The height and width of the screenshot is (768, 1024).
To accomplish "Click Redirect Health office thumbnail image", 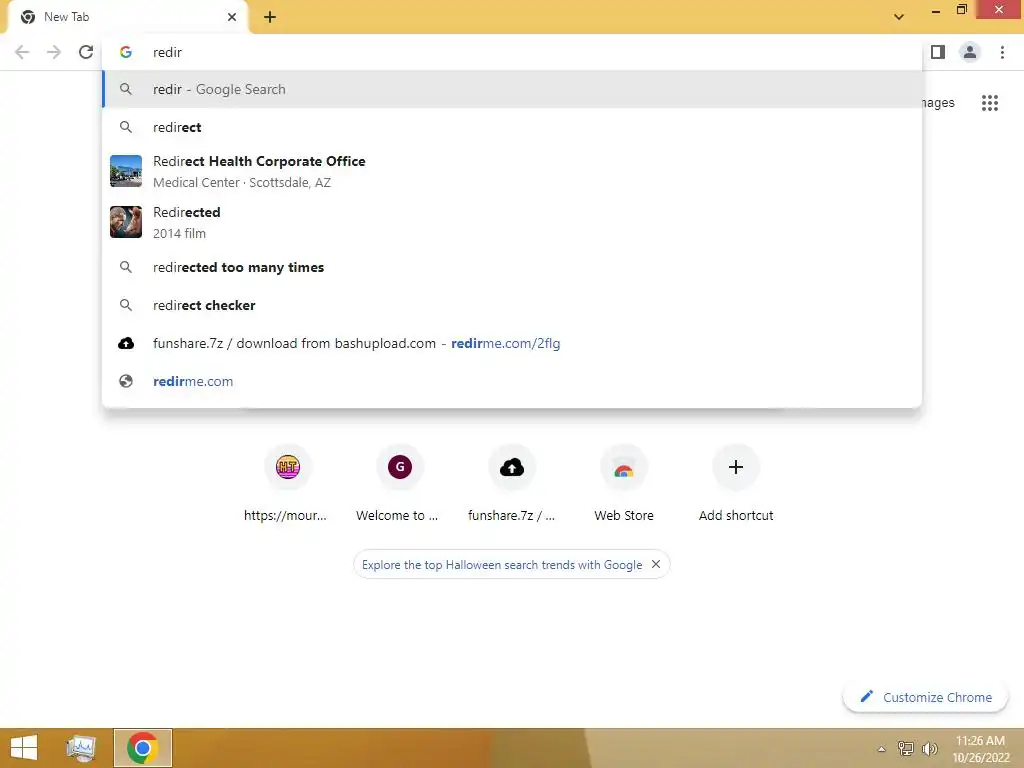I will [x=126, y=171].
